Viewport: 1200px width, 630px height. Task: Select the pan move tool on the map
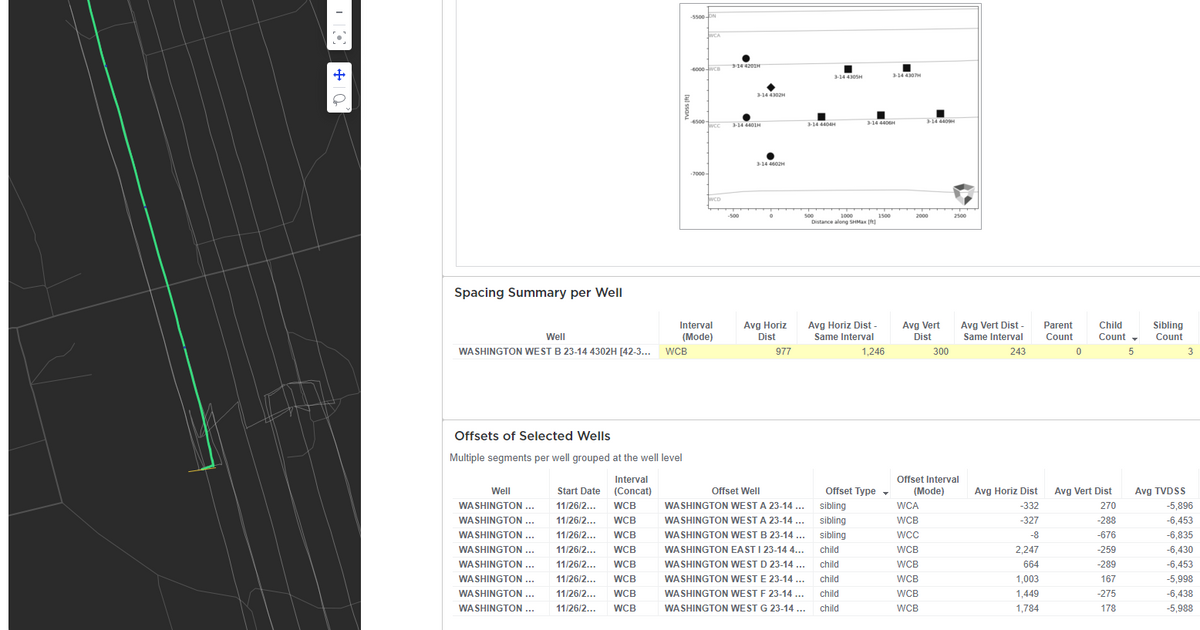coord(340,75)
